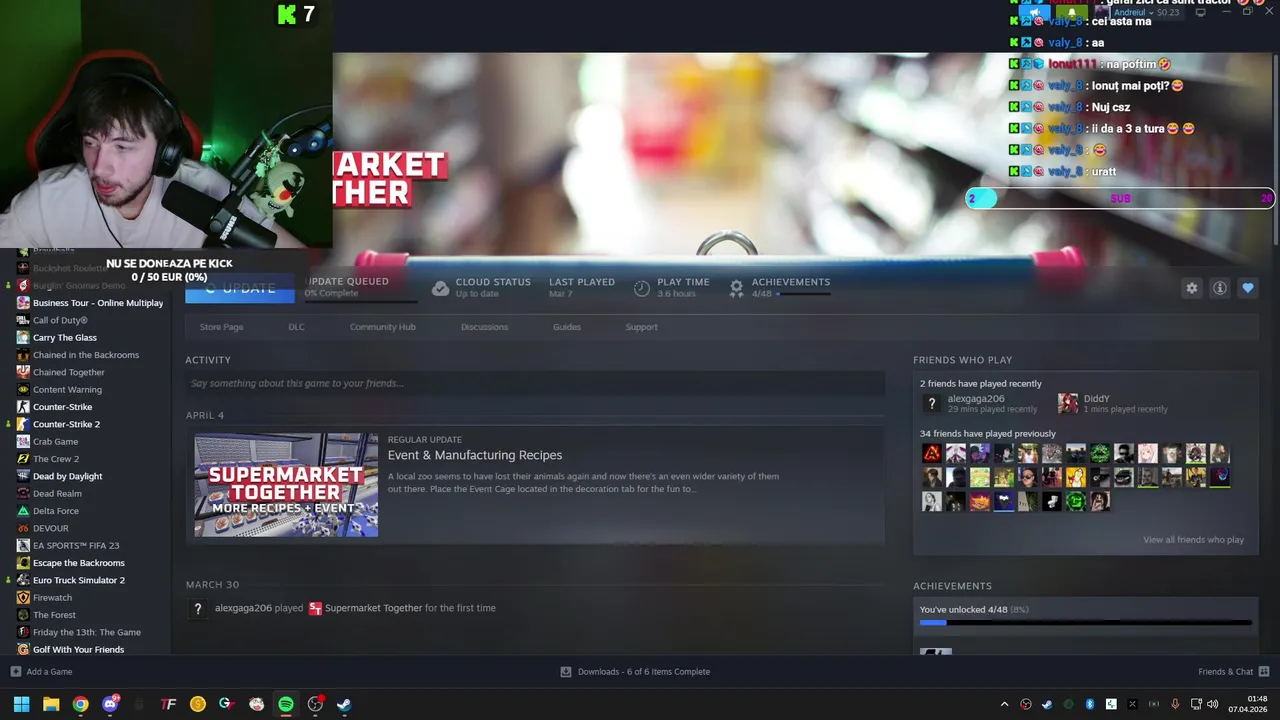Open Downloads status at bottom
This screenshot has width=1280, height=720.
click(x=635, y=672)
